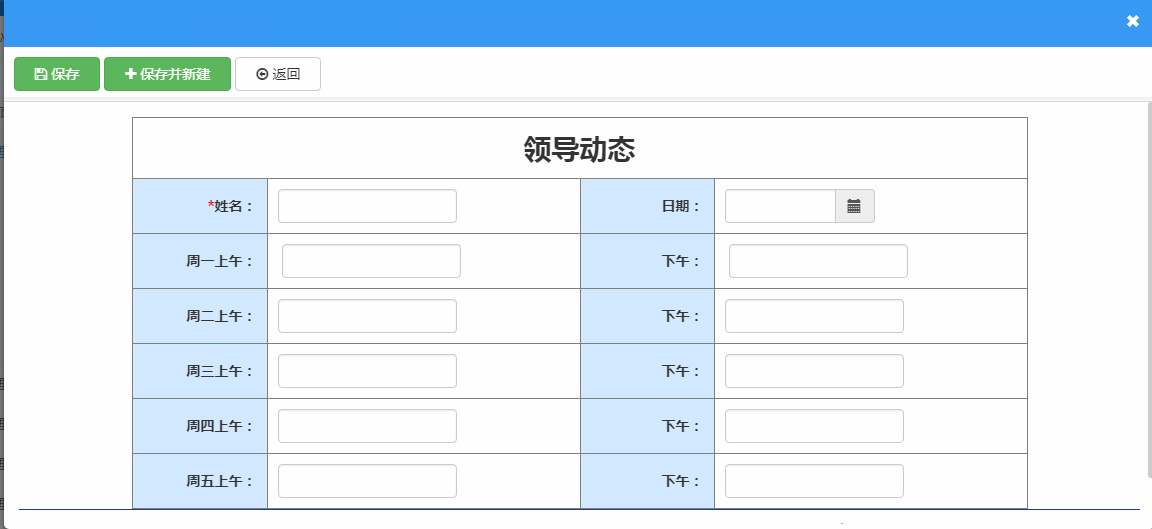Select the 周一上午 input box

pyautogui.click(x=371, y=261)
